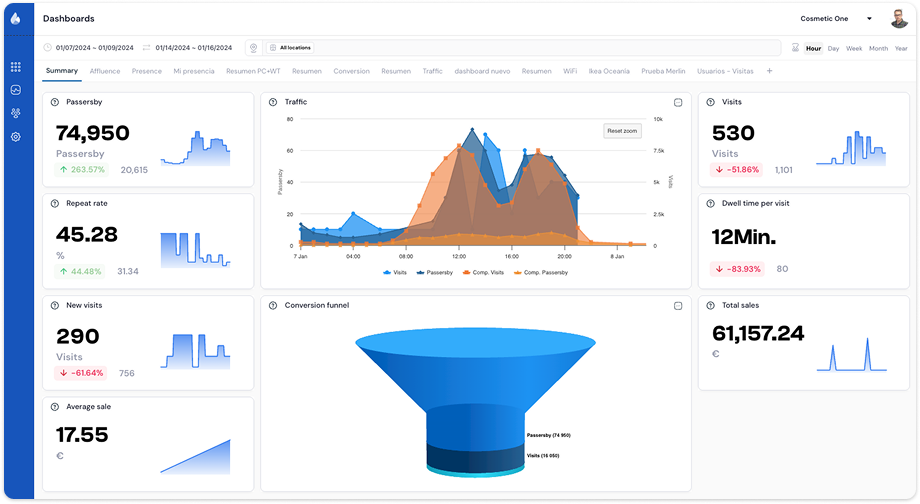This screenshot has height=504, width=920.
Task: Select the Month time granularity button
Action: click(878, 48)
